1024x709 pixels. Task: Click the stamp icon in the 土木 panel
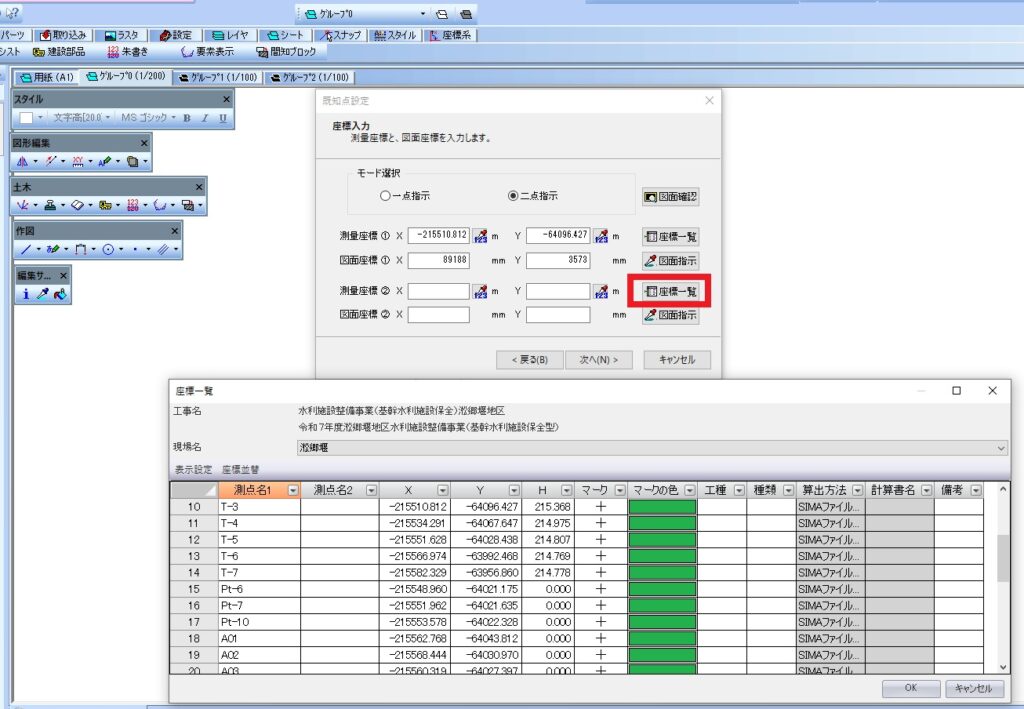pos(49,205)
